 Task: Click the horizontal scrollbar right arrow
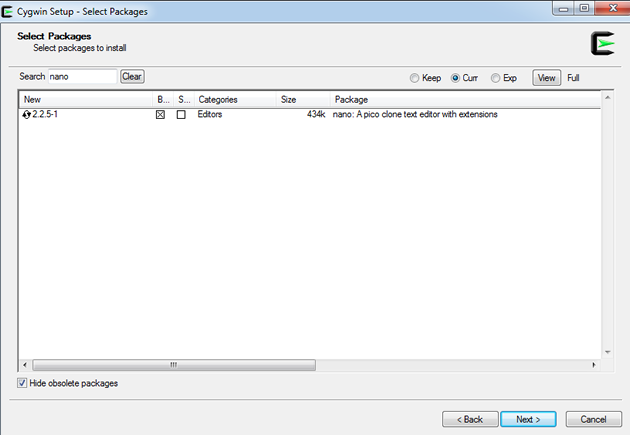coord(594,365)
